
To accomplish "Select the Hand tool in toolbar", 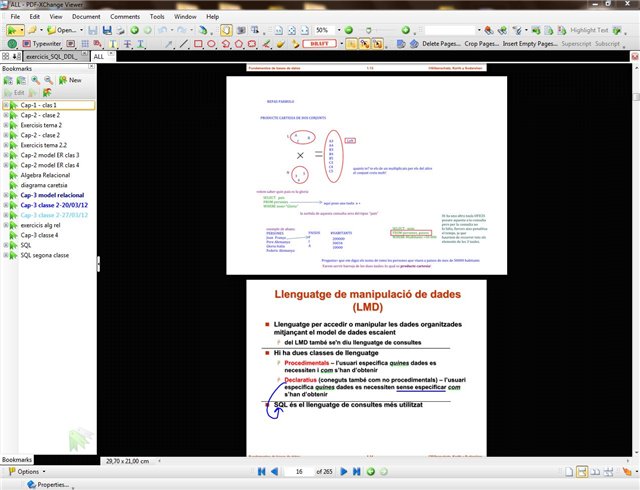I will (x=227, y=30).
